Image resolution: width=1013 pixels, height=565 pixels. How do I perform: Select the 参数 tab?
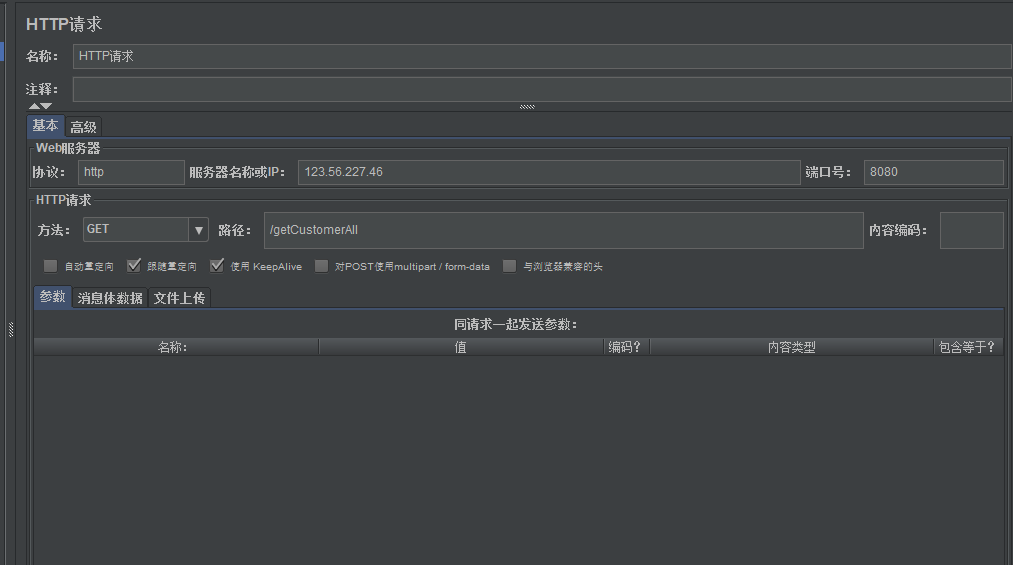tap(52, 297)
